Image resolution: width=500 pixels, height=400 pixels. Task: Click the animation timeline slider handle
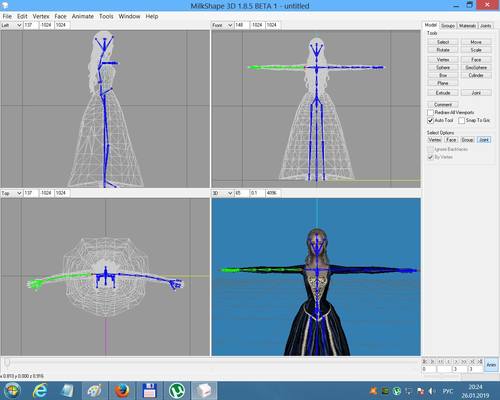click(7, 362)
